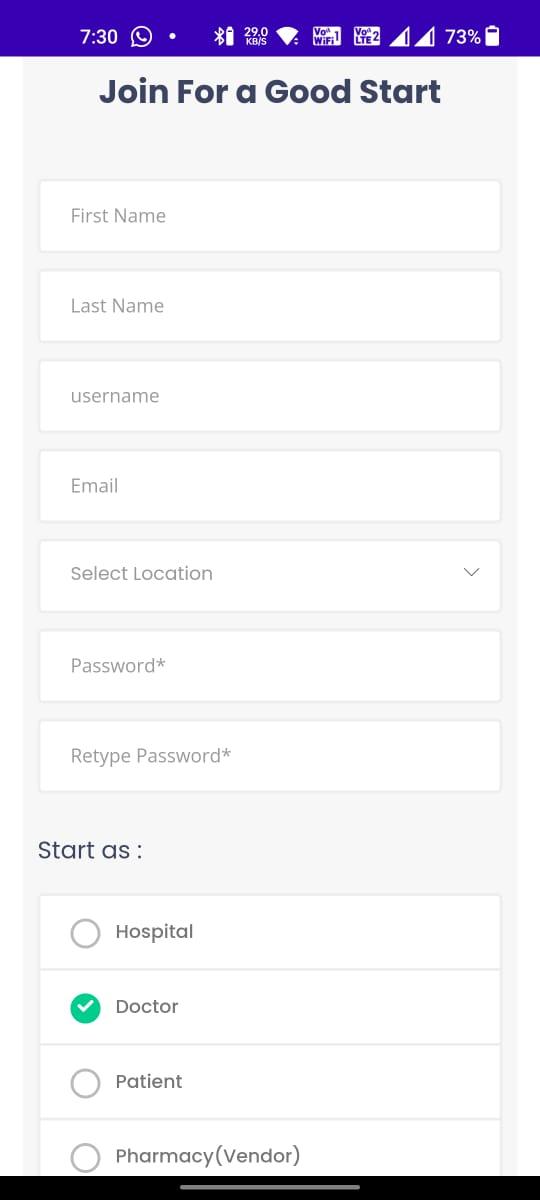Select the Email input box
540x1200 pixels.
(270, 486)
